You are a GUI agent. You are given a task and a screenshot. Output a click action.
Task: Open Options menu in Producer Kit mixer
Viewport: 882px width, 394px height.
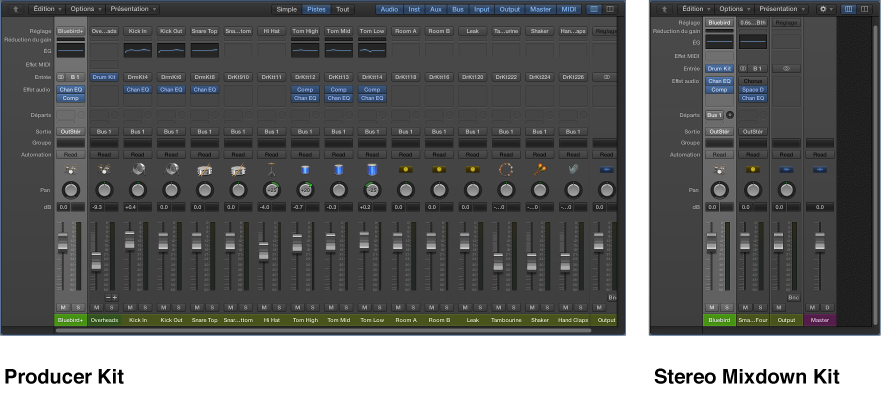(x=86, y=9)
